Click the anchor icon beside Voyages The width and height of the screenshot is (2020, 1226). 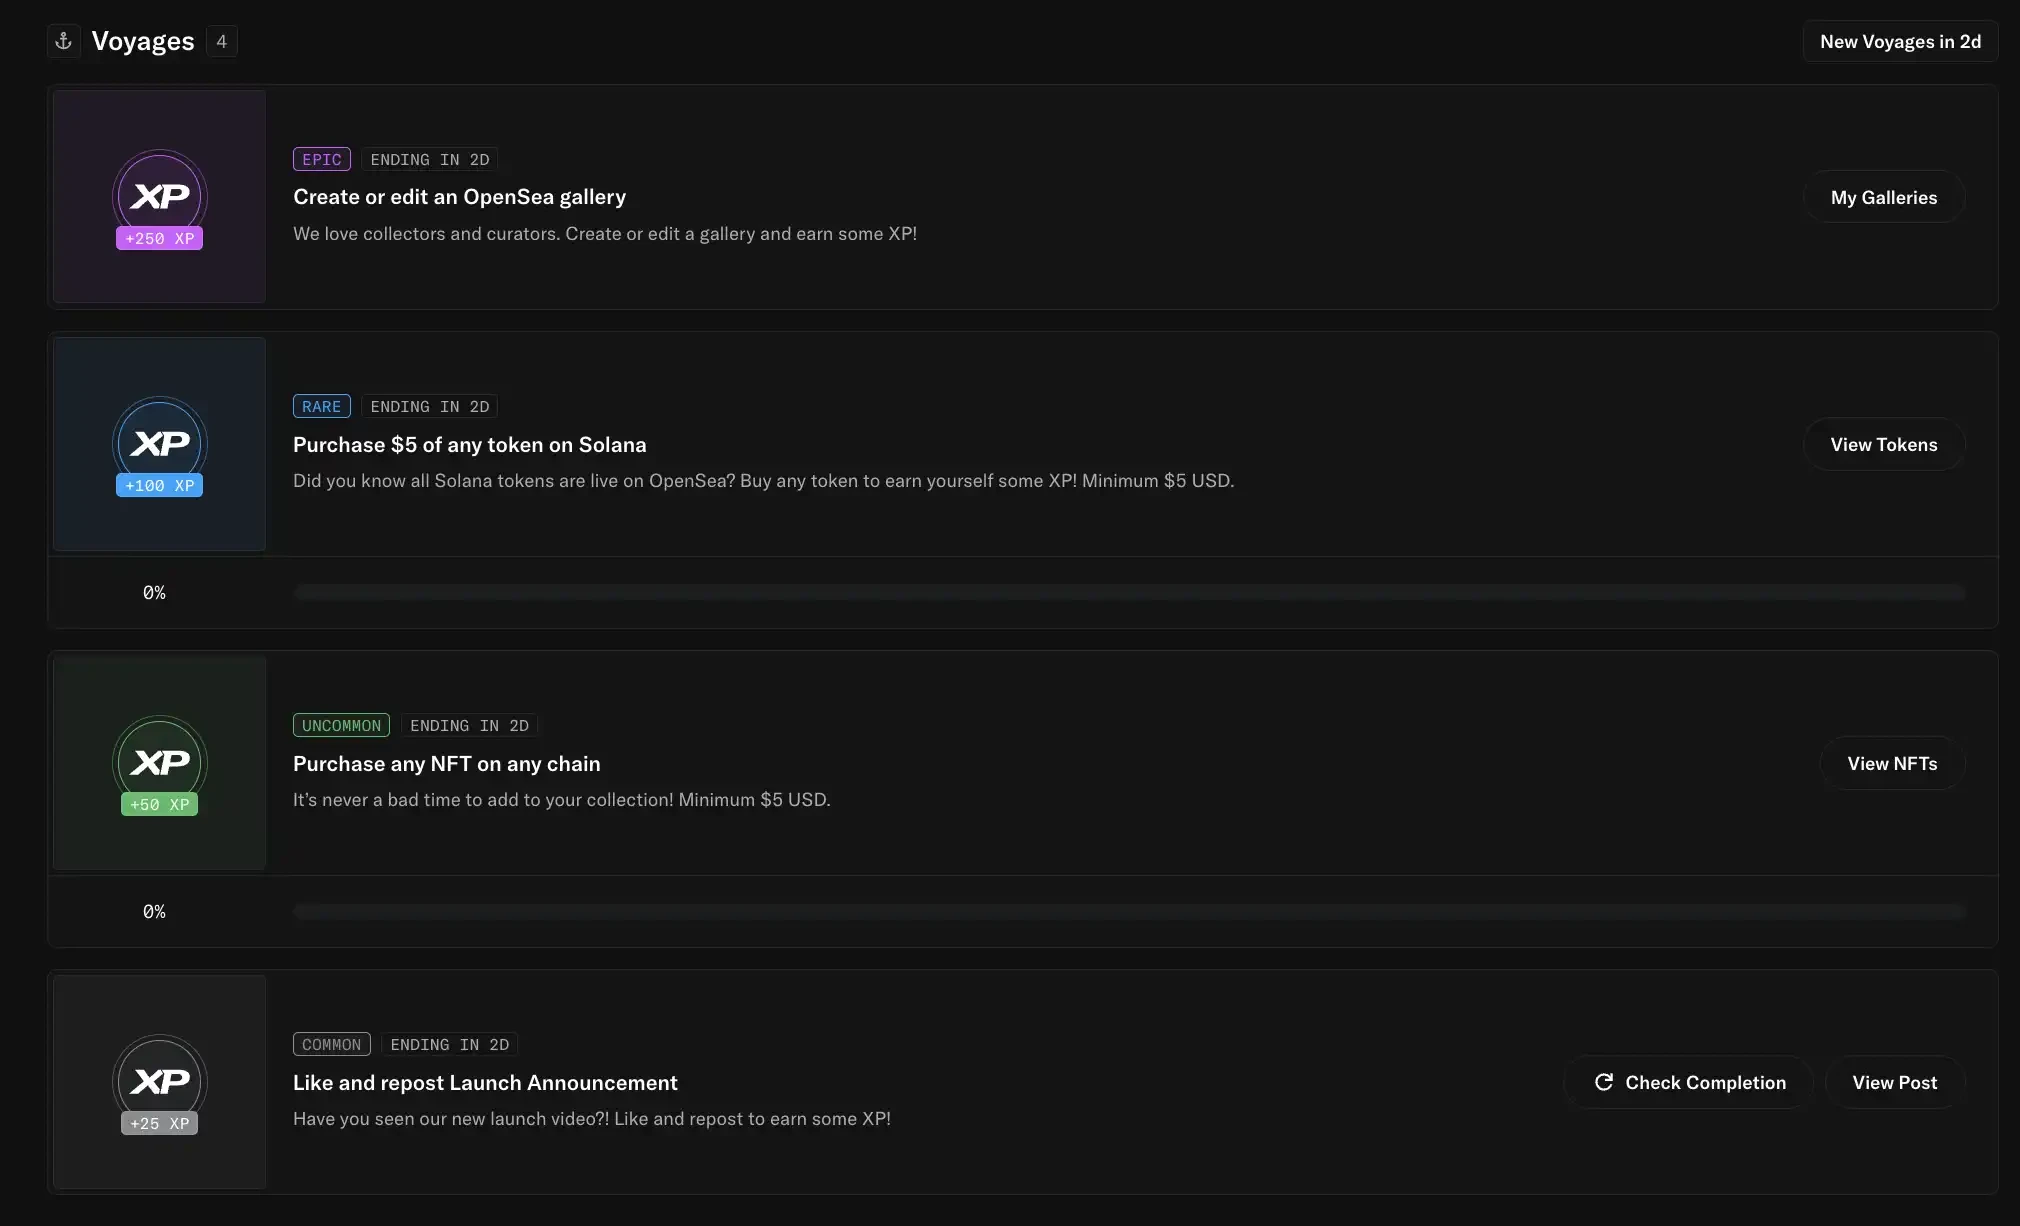click(x=64, y=41)
